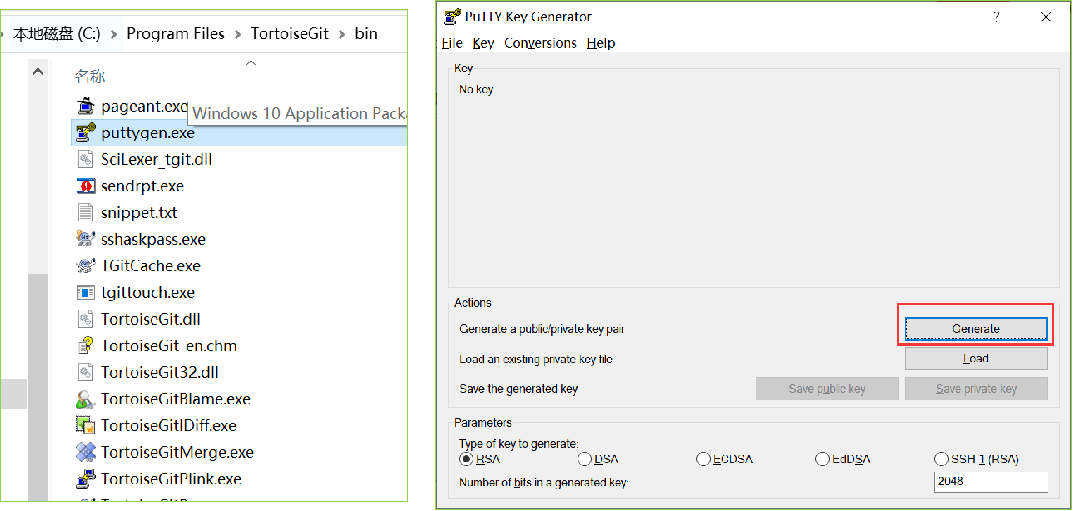
Task: Select the snippet.txt file name
Action: (x=139, y=213)
